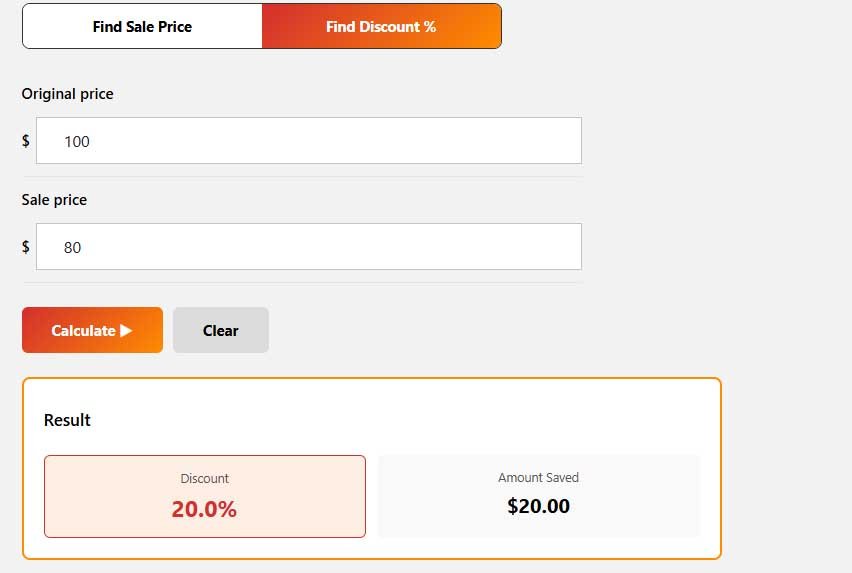Select the Discount result card
Screen dimensions: 852x573
(205, 496)
